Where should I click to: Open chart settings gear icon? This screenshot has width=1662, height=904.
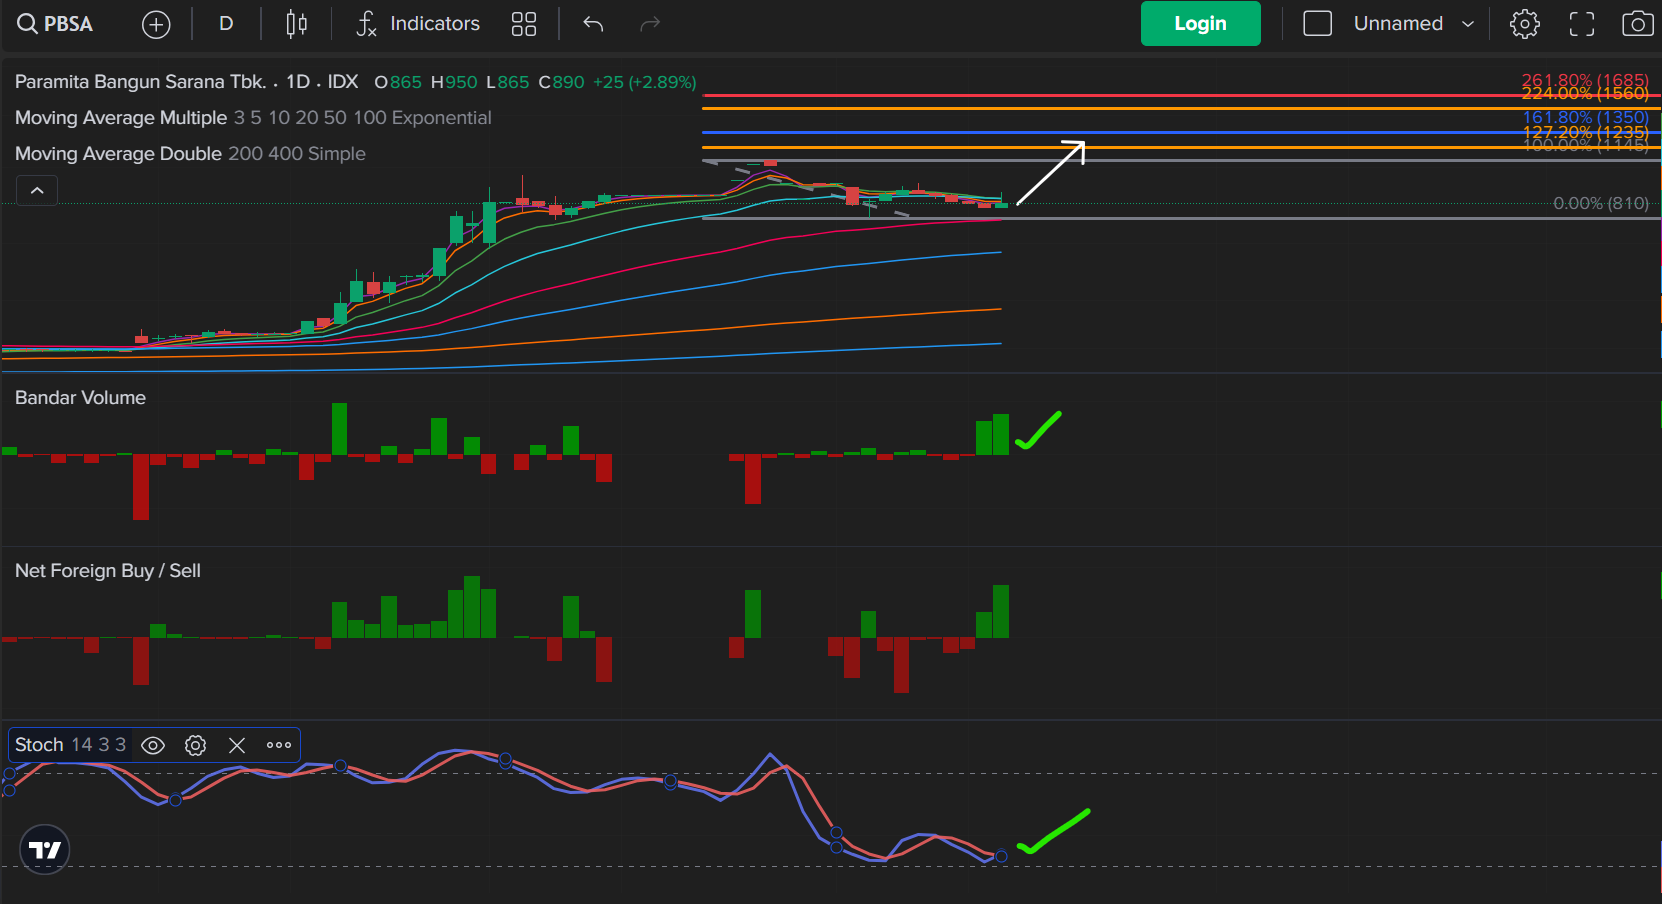[1524, 24]
